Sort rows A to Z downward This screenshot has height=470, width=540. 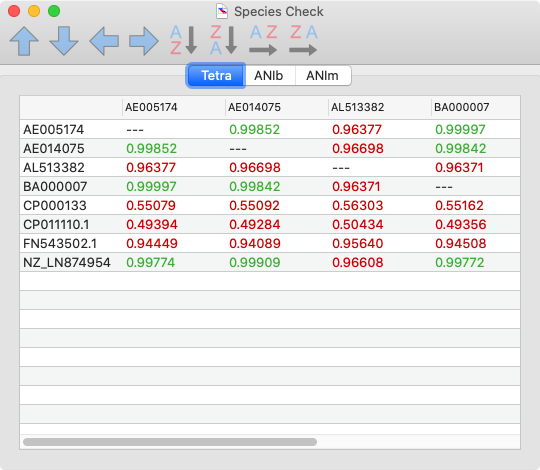pyautogui.click(x=184, y=40)
